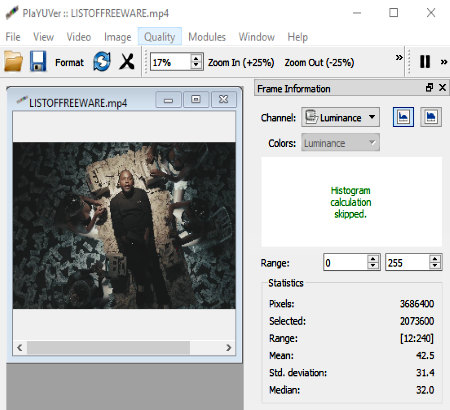Increase the Range minimum value
Viewport: 450px width, 410px height.
[x=373, y=258]
